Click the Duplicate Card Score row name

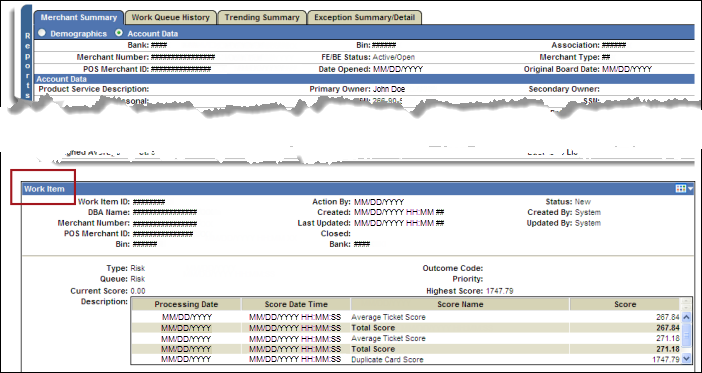pos(387,360)
